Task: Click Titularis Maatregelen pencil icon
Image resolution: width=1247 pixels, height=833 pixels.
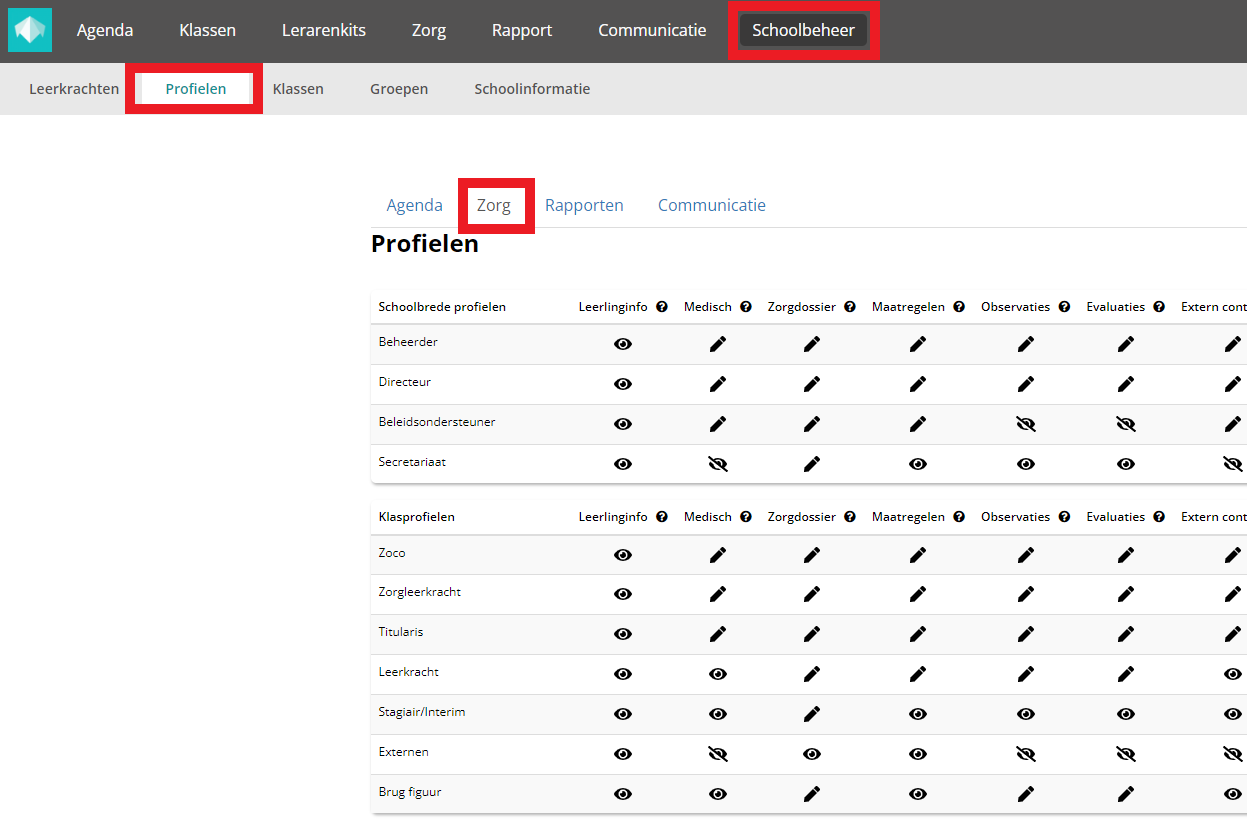Action: tap(918, 634)
